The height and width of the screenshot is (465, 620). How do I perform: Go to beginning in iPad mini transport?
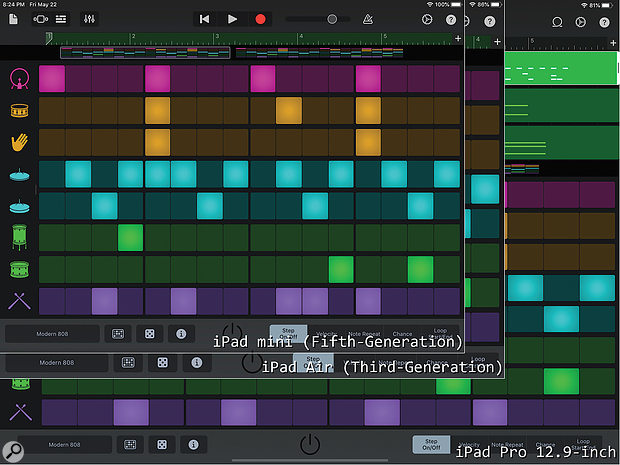204,19
